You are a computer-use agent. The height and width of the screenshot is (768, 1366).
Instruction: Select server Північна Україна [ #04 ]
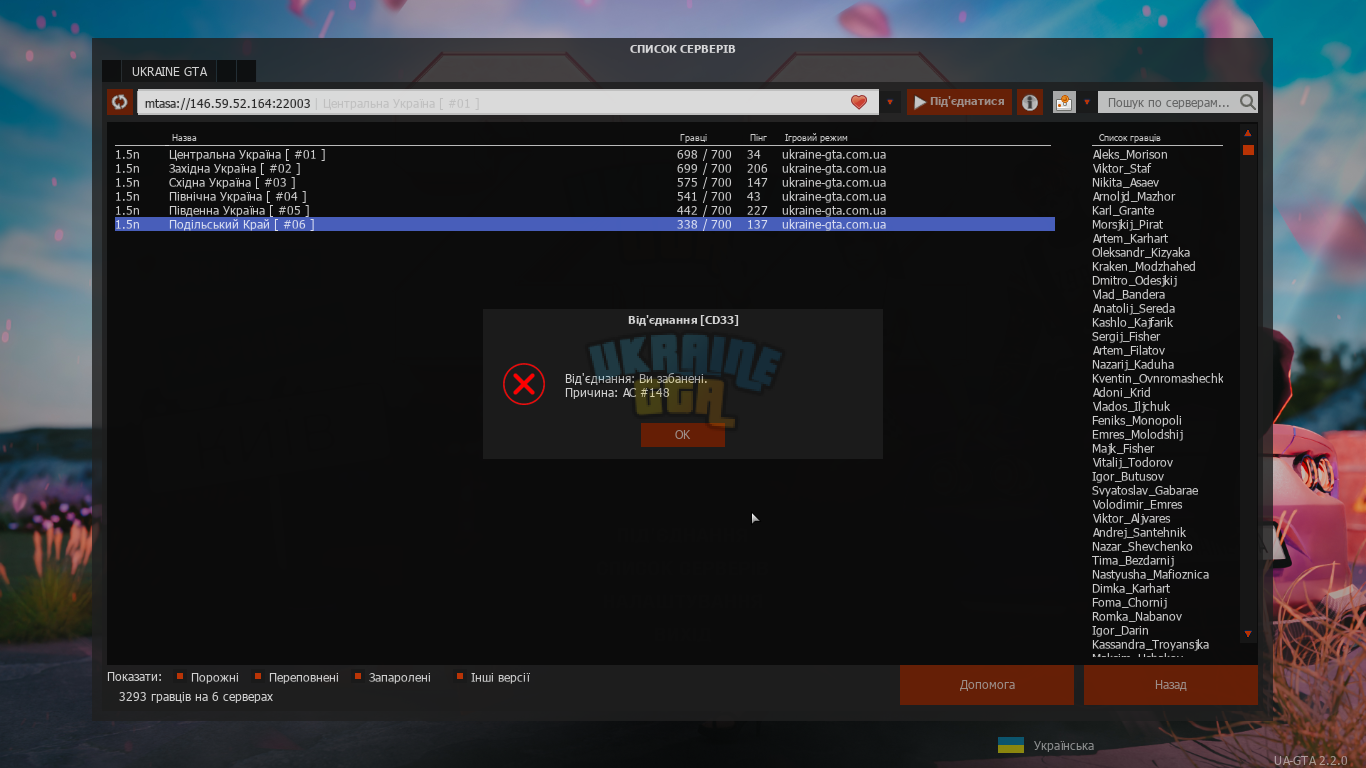pyautogui.click(x=585, y=196)
